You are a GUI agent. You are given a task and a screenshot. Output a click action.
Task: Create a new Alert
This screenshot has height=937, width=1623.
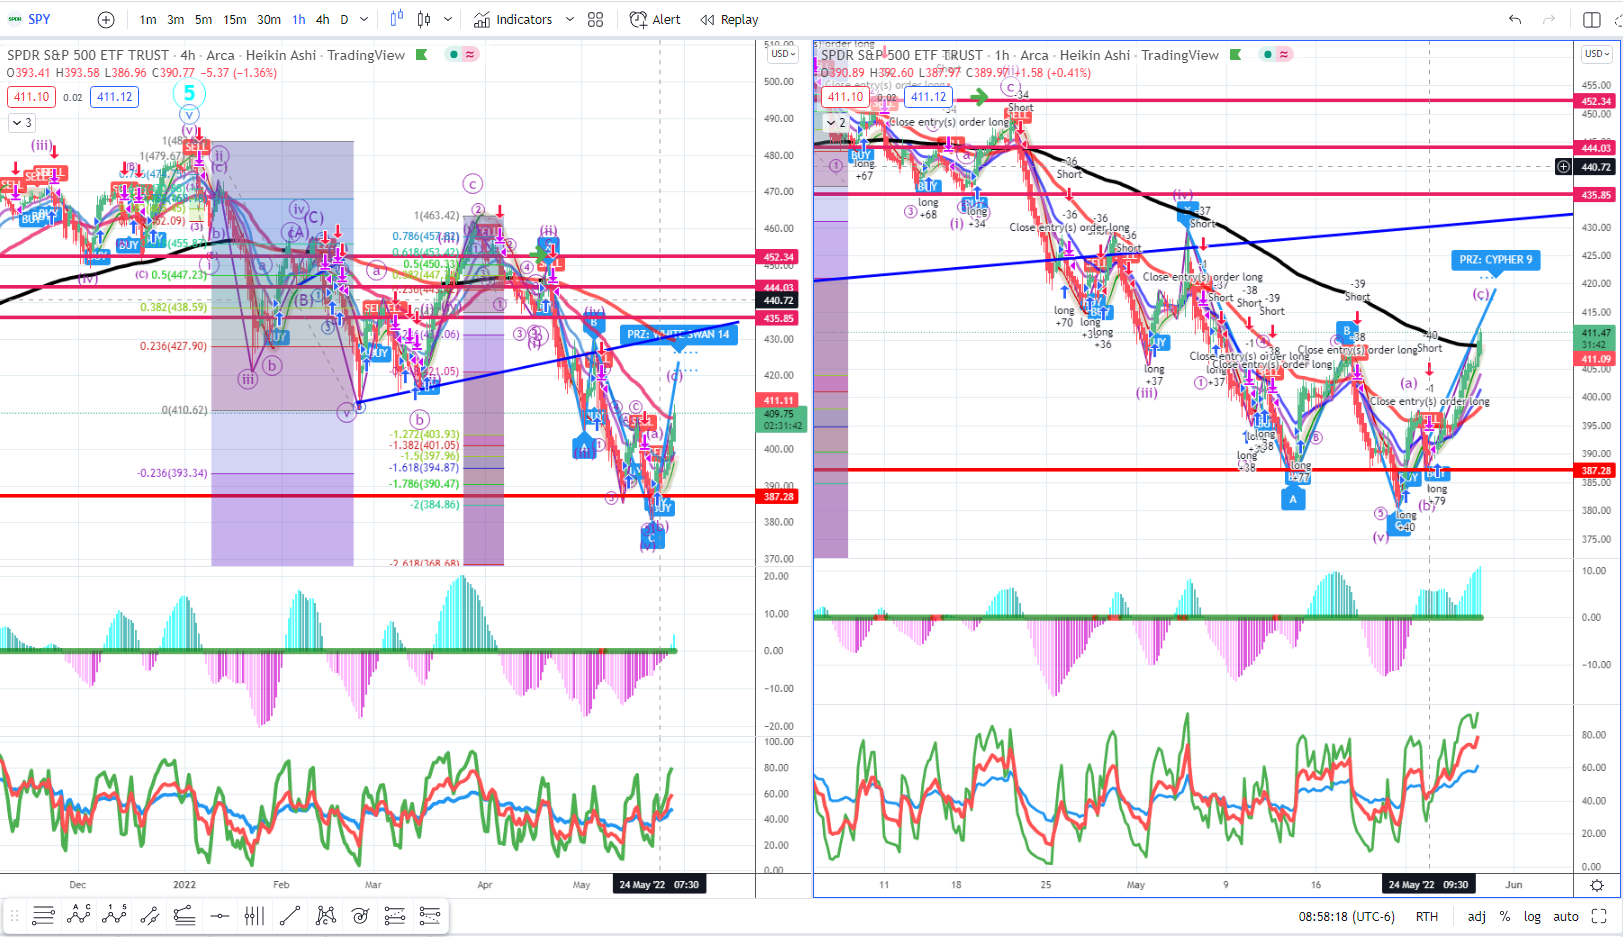[655, 19]
